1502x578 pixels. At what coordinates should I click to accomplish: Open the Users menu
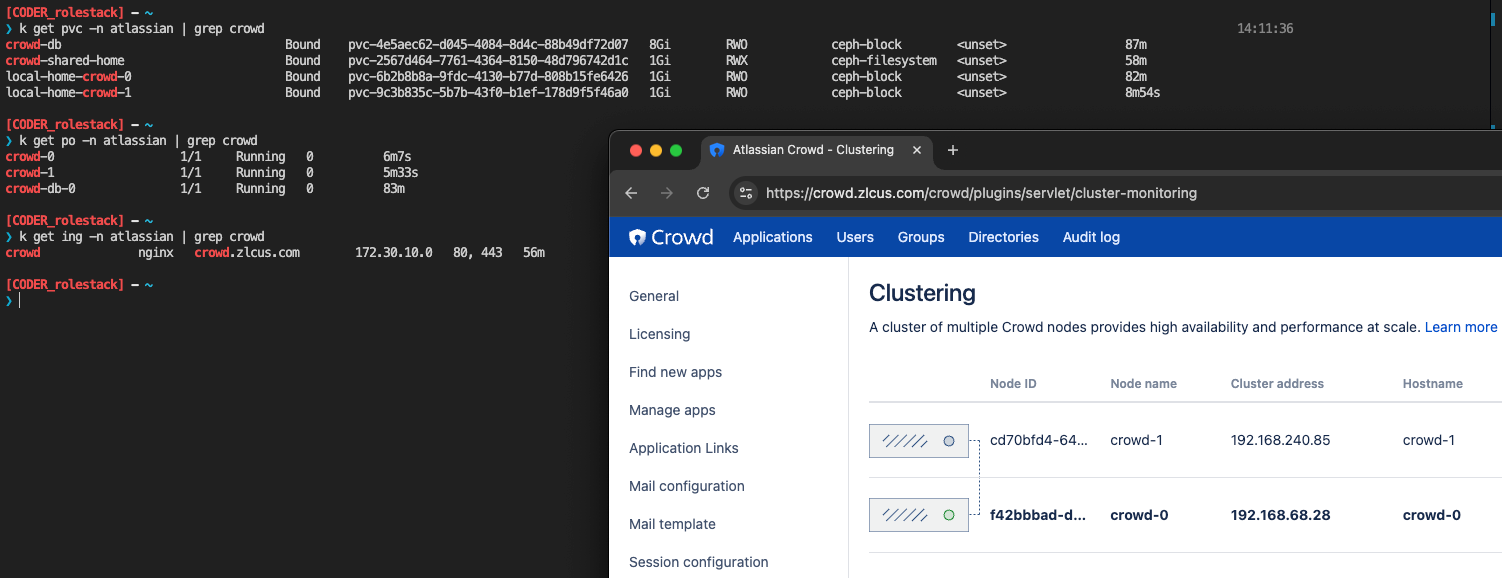click(855, 237)
